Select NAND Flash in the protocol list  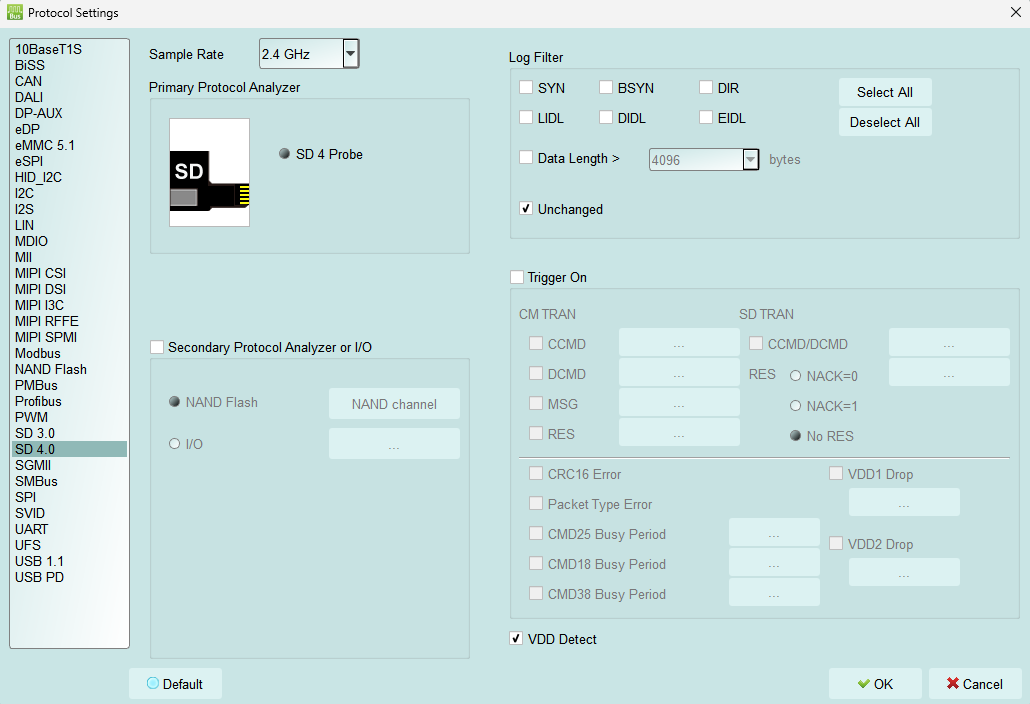tap(70, 369)
